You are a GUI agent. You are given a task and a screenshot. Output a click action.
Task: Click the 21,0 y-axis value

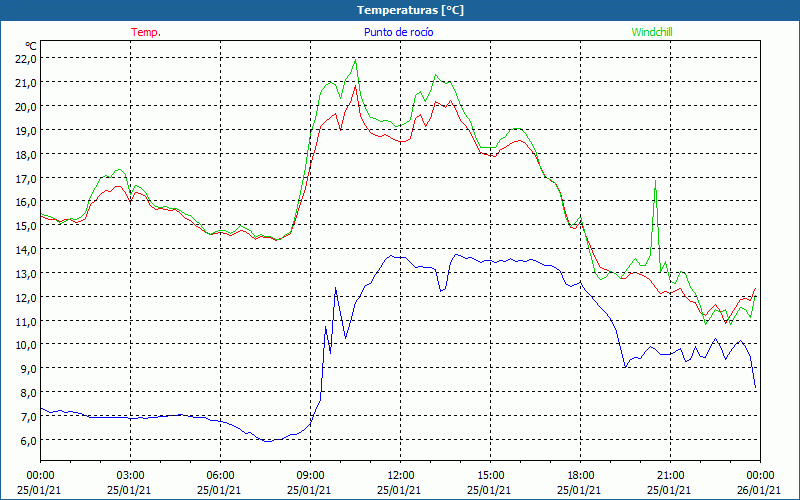(27, 83)
